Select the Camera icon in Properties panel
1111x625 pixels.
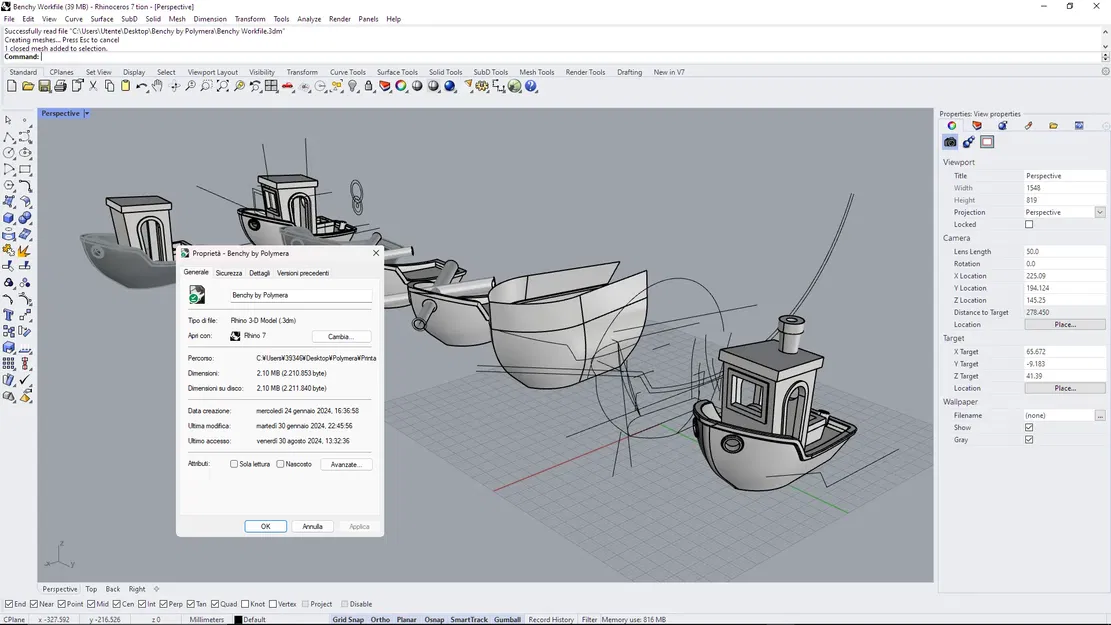tap(949, 141)
